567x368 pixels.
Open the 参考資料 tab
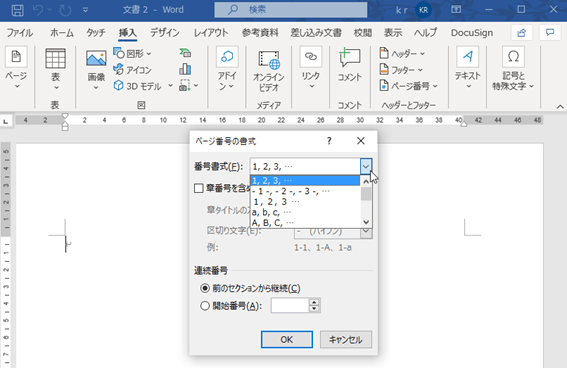(x=260, y=33)
